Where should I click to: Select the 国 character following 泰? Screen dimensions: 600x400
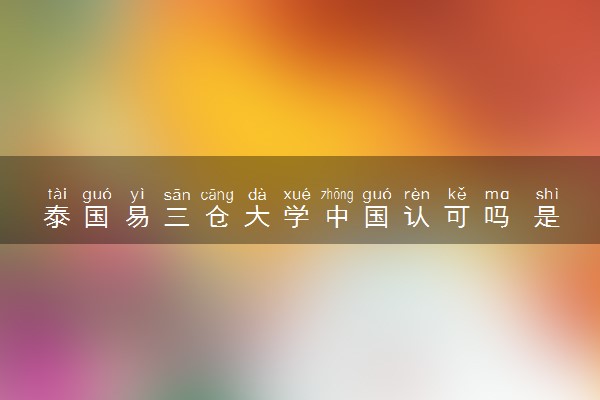click(97, 217)
